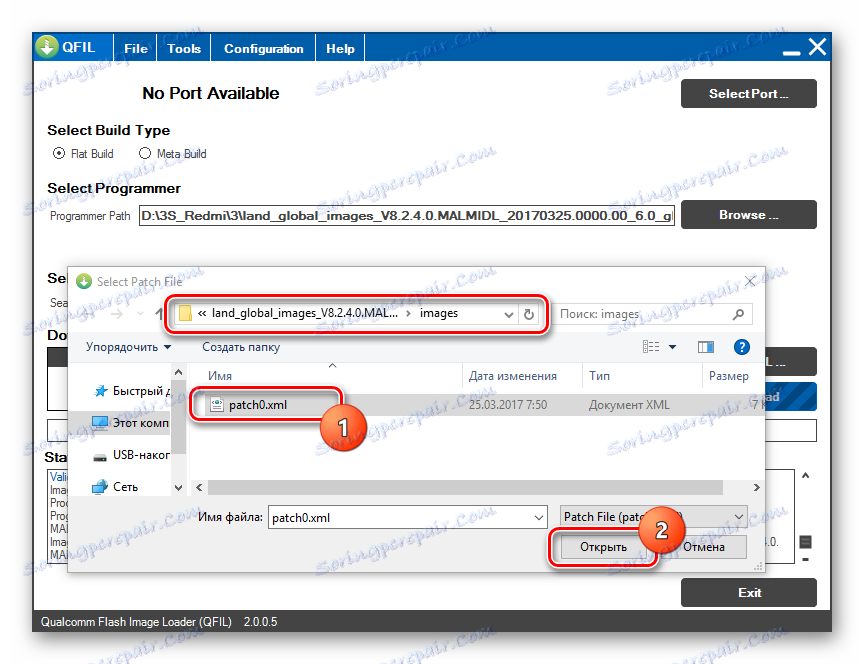Click the QFIL status log scroll up arrow
The width and height of the screenshot is (864, 664).
click(x=806, y=475)
